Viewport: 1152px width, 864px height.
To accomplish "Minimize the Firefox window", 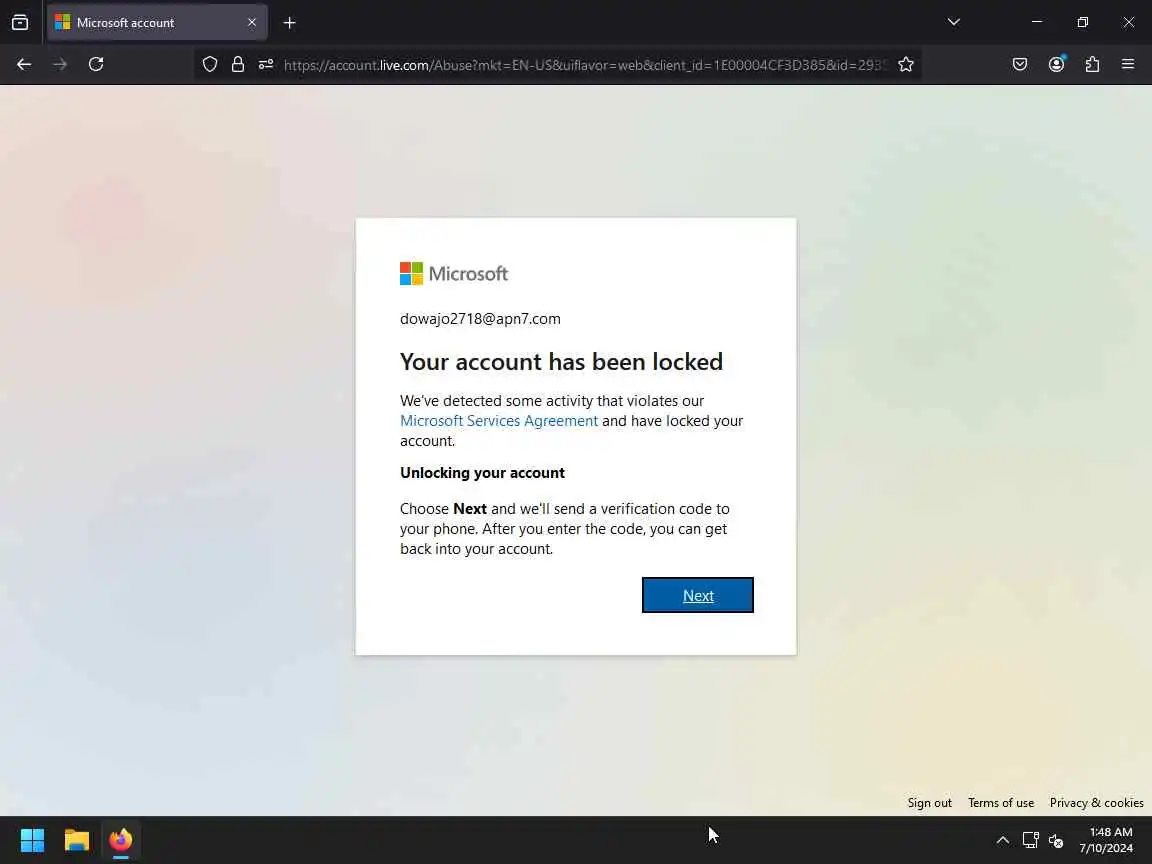I will click(1037, 22).
